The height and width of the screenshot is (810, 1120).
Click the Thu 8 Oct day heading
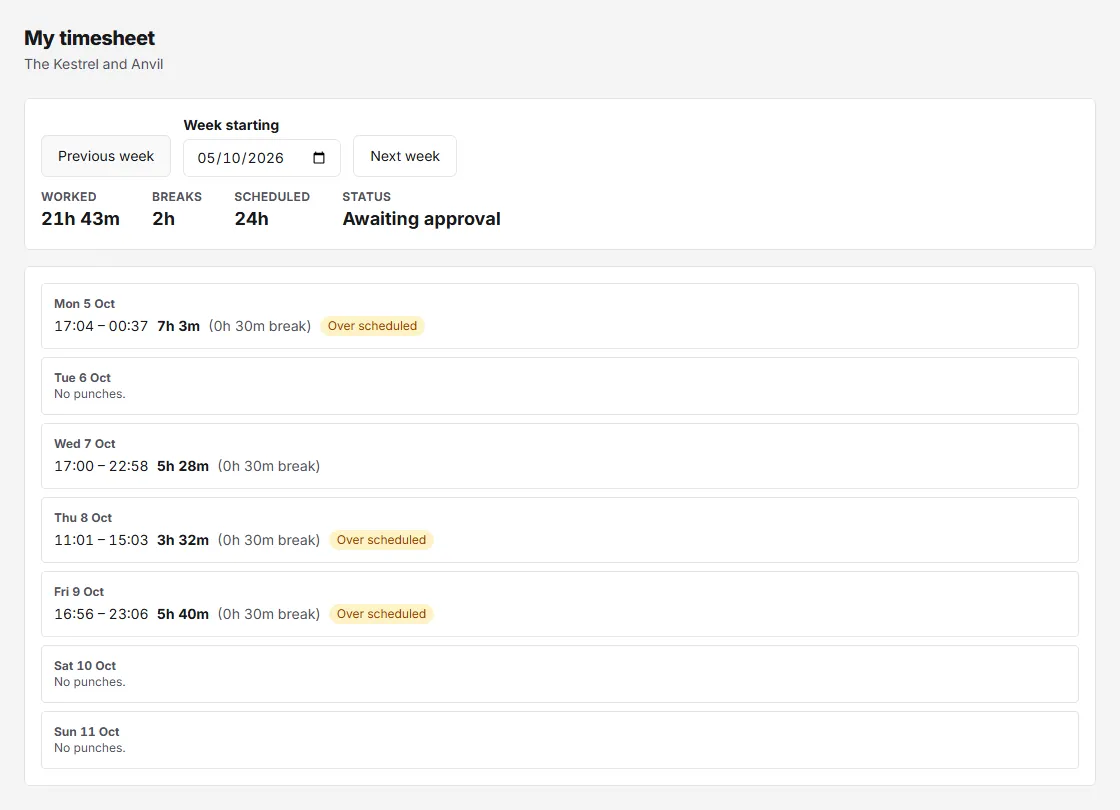coord(83,518)
